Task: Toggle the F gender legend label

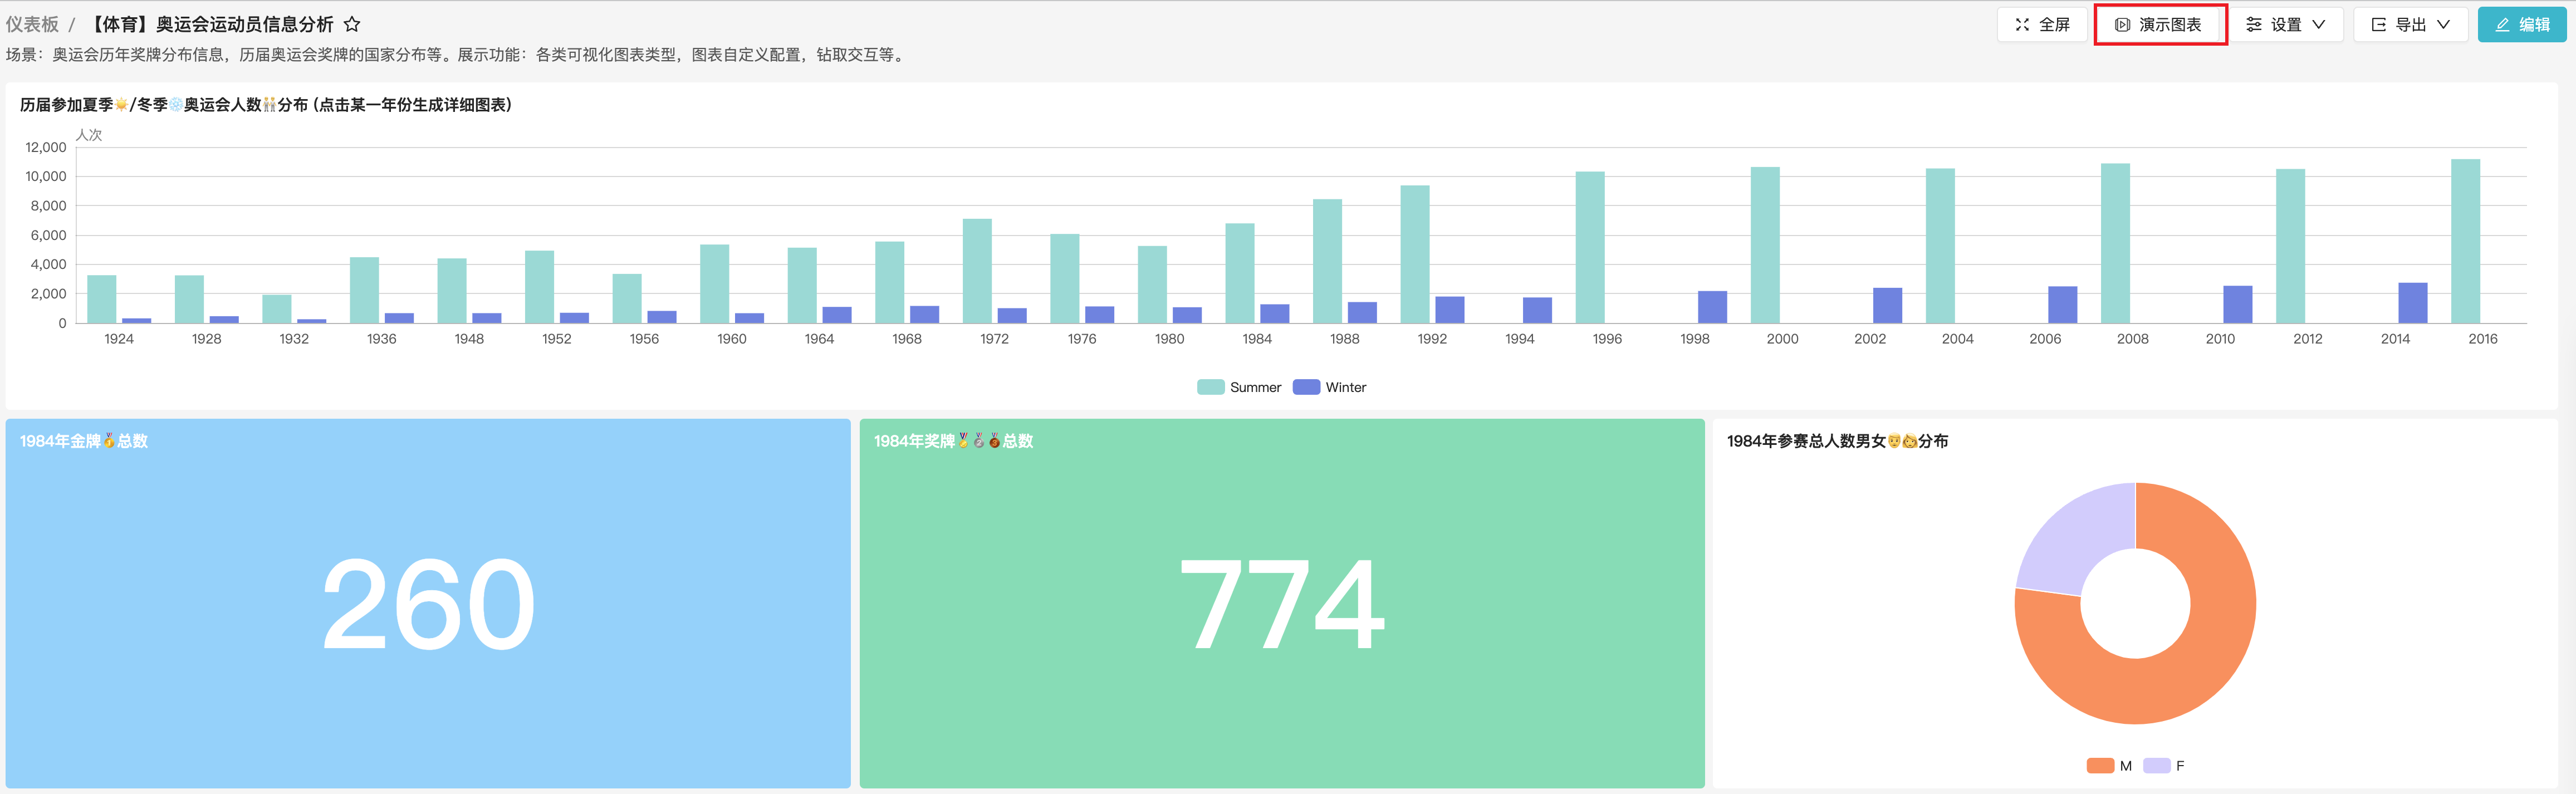Action: coord(2180,765)
